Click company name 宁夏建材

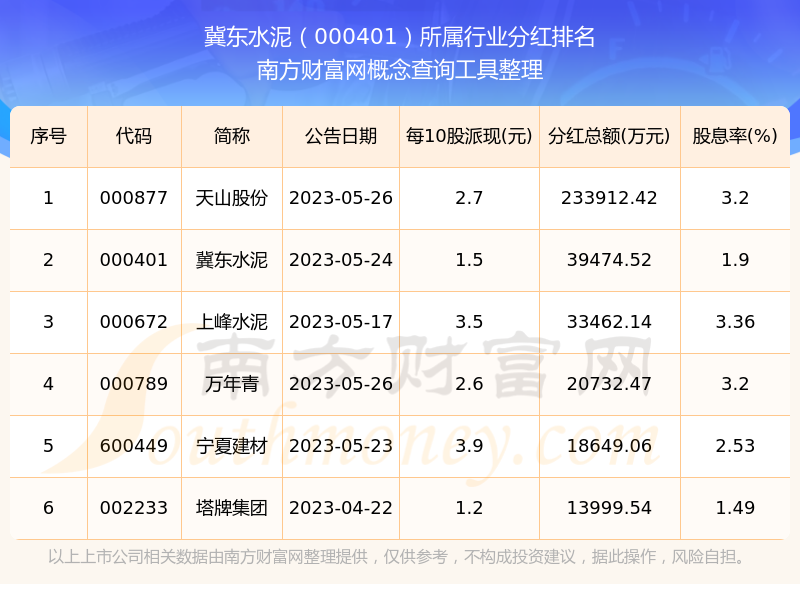pos(232,446)
